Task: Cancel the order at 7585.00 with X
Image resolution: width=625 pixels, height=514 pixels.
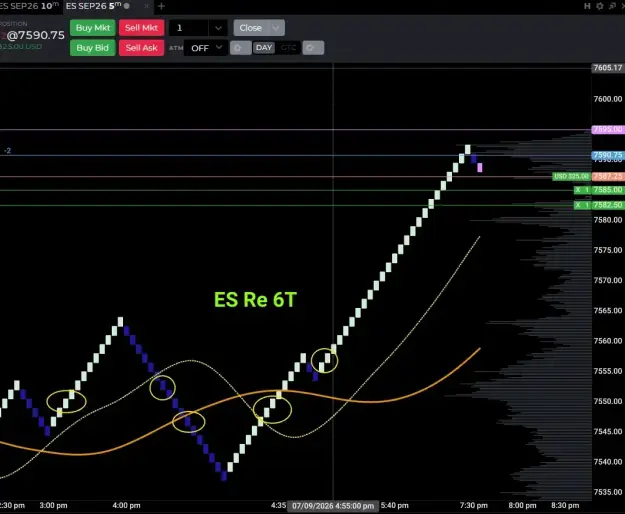Action: 578,190
